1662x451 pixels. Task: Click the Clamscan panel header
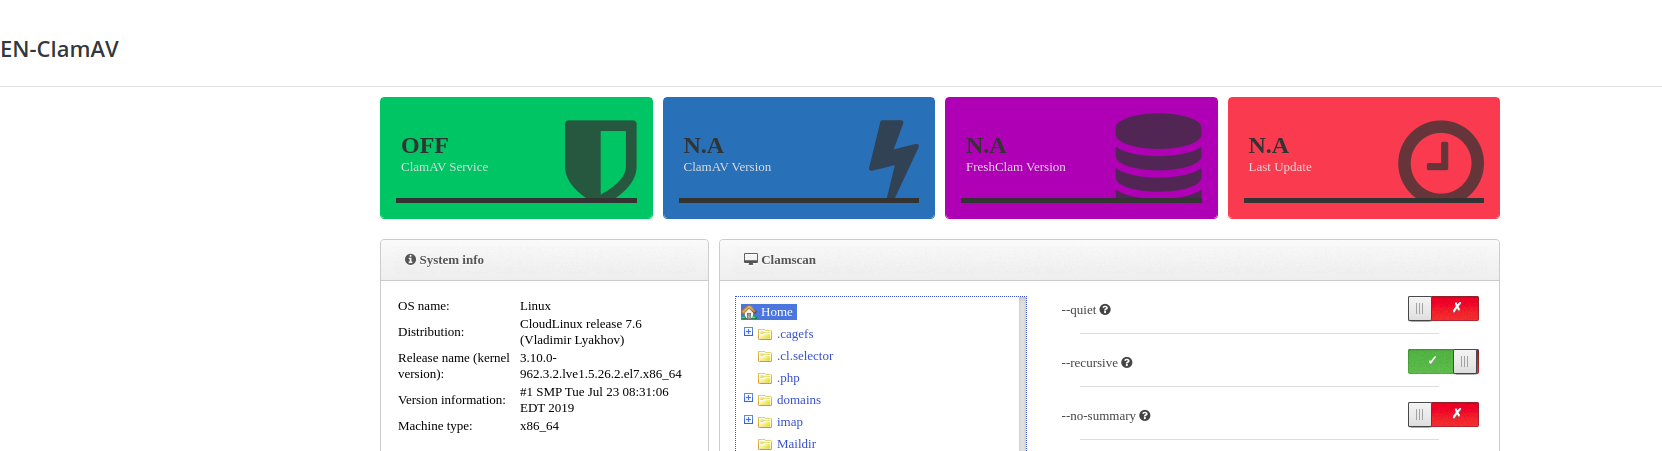click(x=1109, y=260)
